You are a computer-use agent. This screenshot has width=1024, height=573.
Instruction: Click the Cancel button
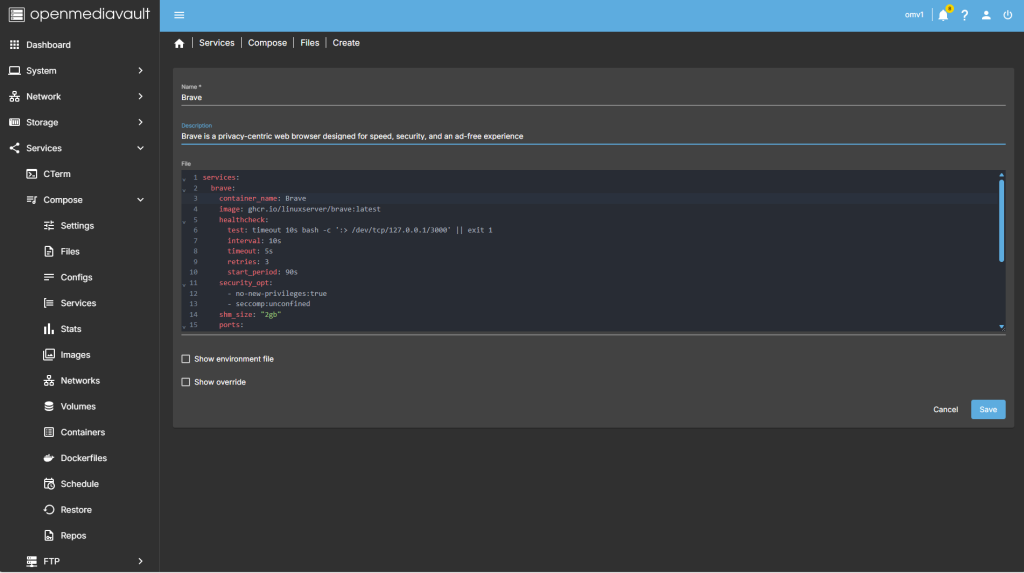(x=945, y=410)
